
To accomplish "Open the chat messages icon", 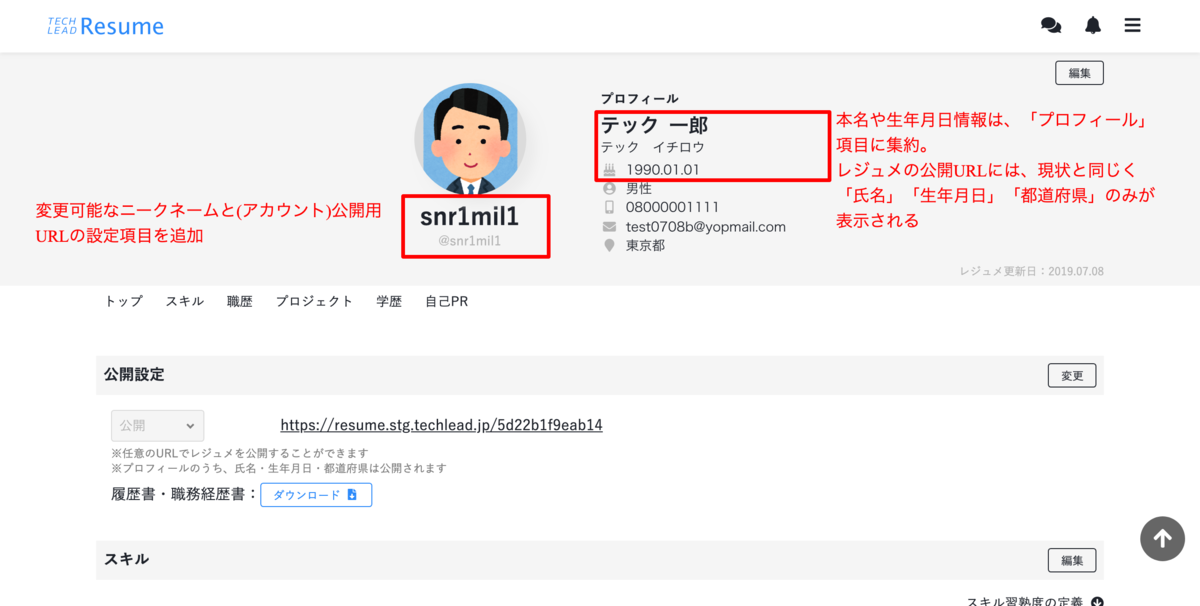I will tap(1051, 26).
